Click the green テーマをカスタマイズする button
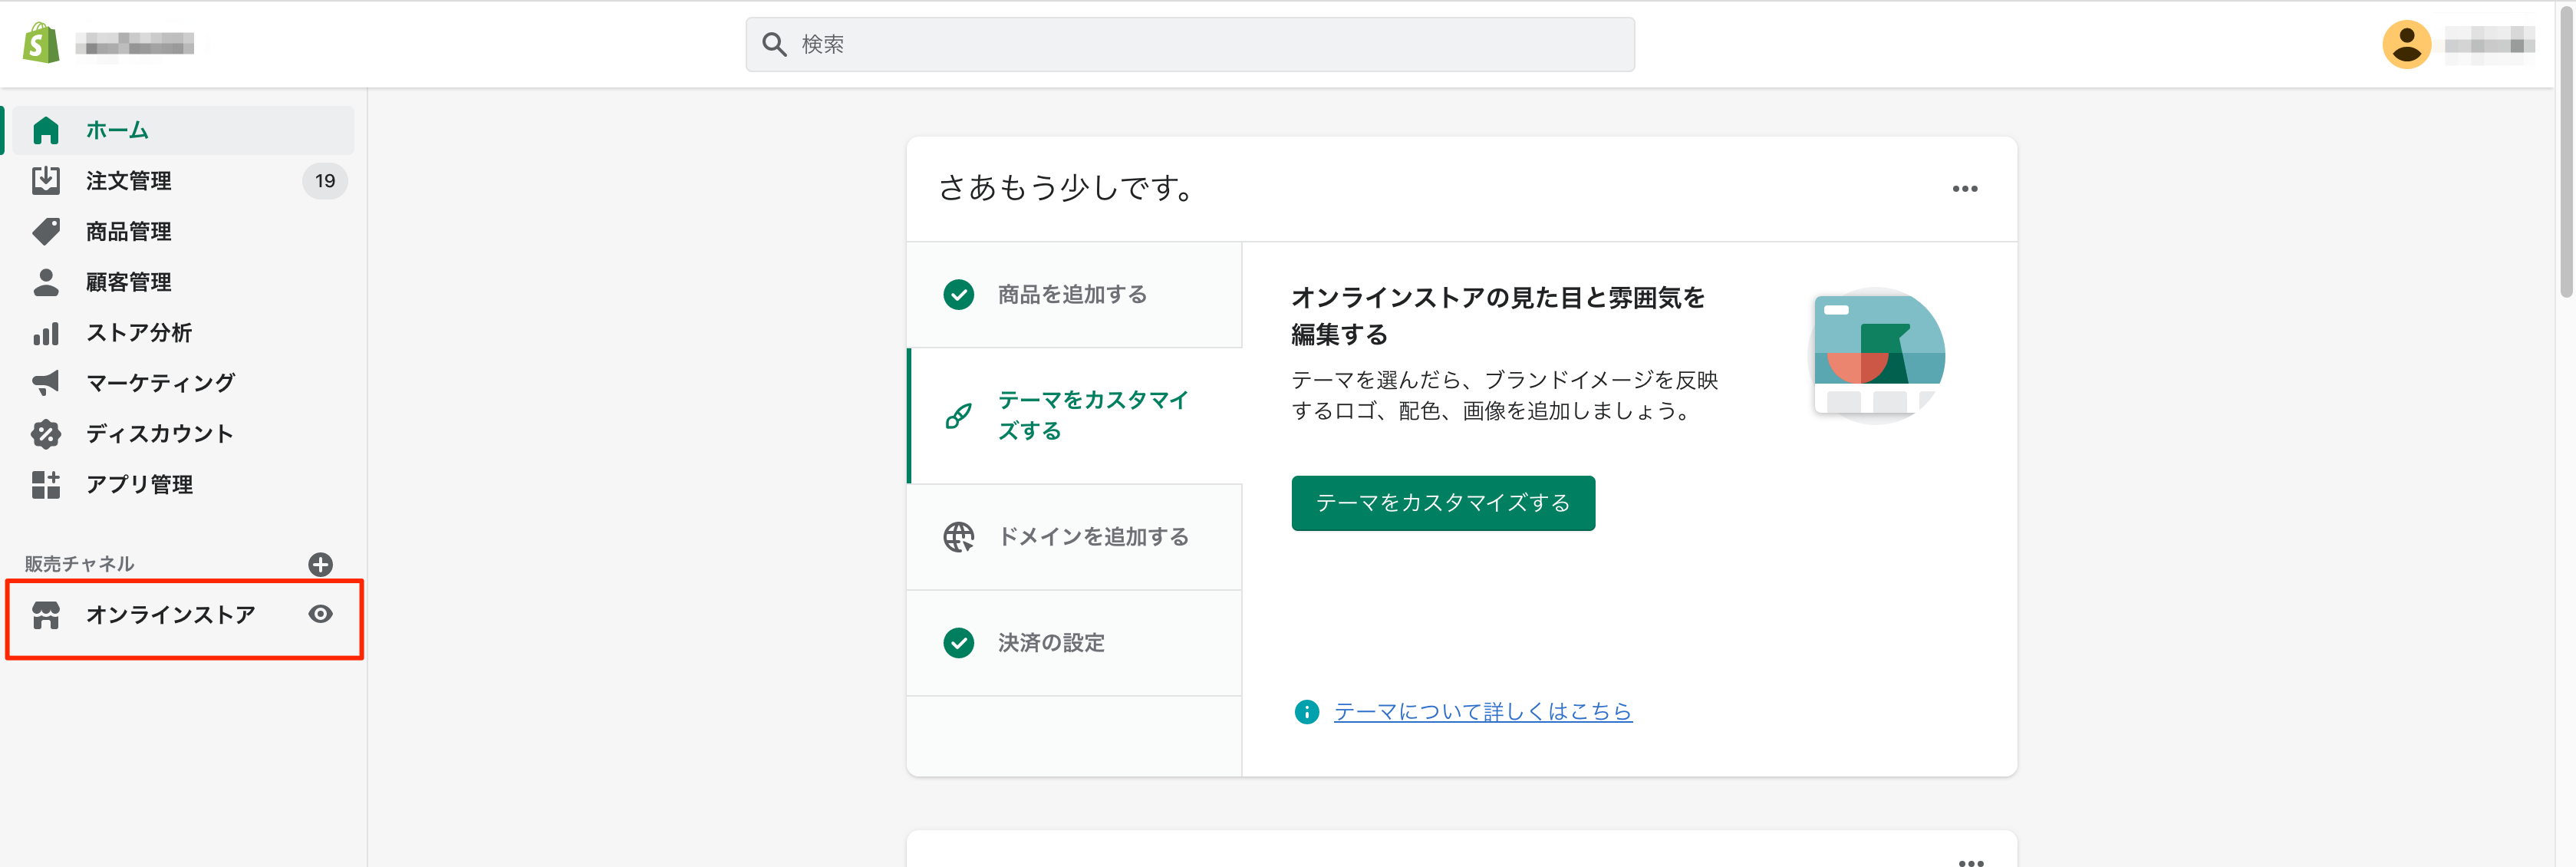 pyautogui.click(x=1442, y=503)
